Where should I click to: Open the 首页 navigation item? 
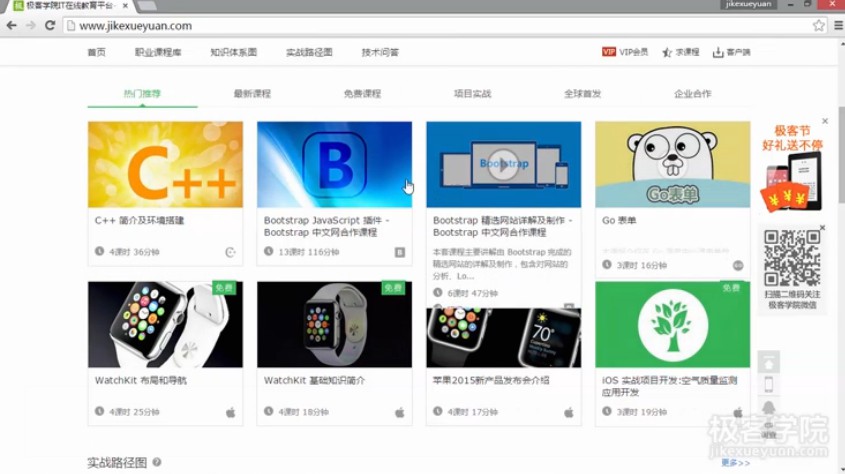96,52
